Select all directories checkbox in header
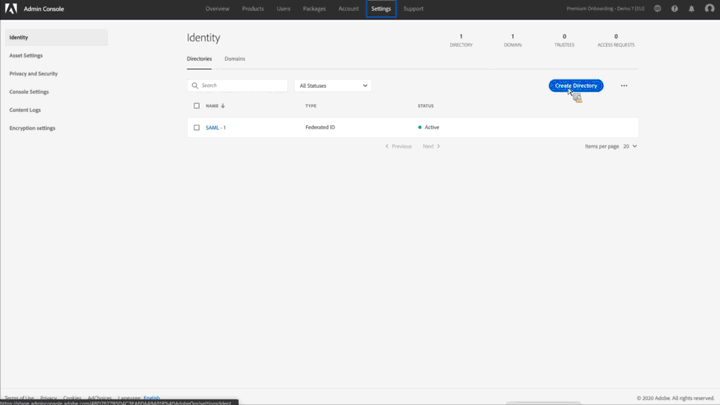The image size is (720, 405). pyautogui.click(x=197, y=106)
